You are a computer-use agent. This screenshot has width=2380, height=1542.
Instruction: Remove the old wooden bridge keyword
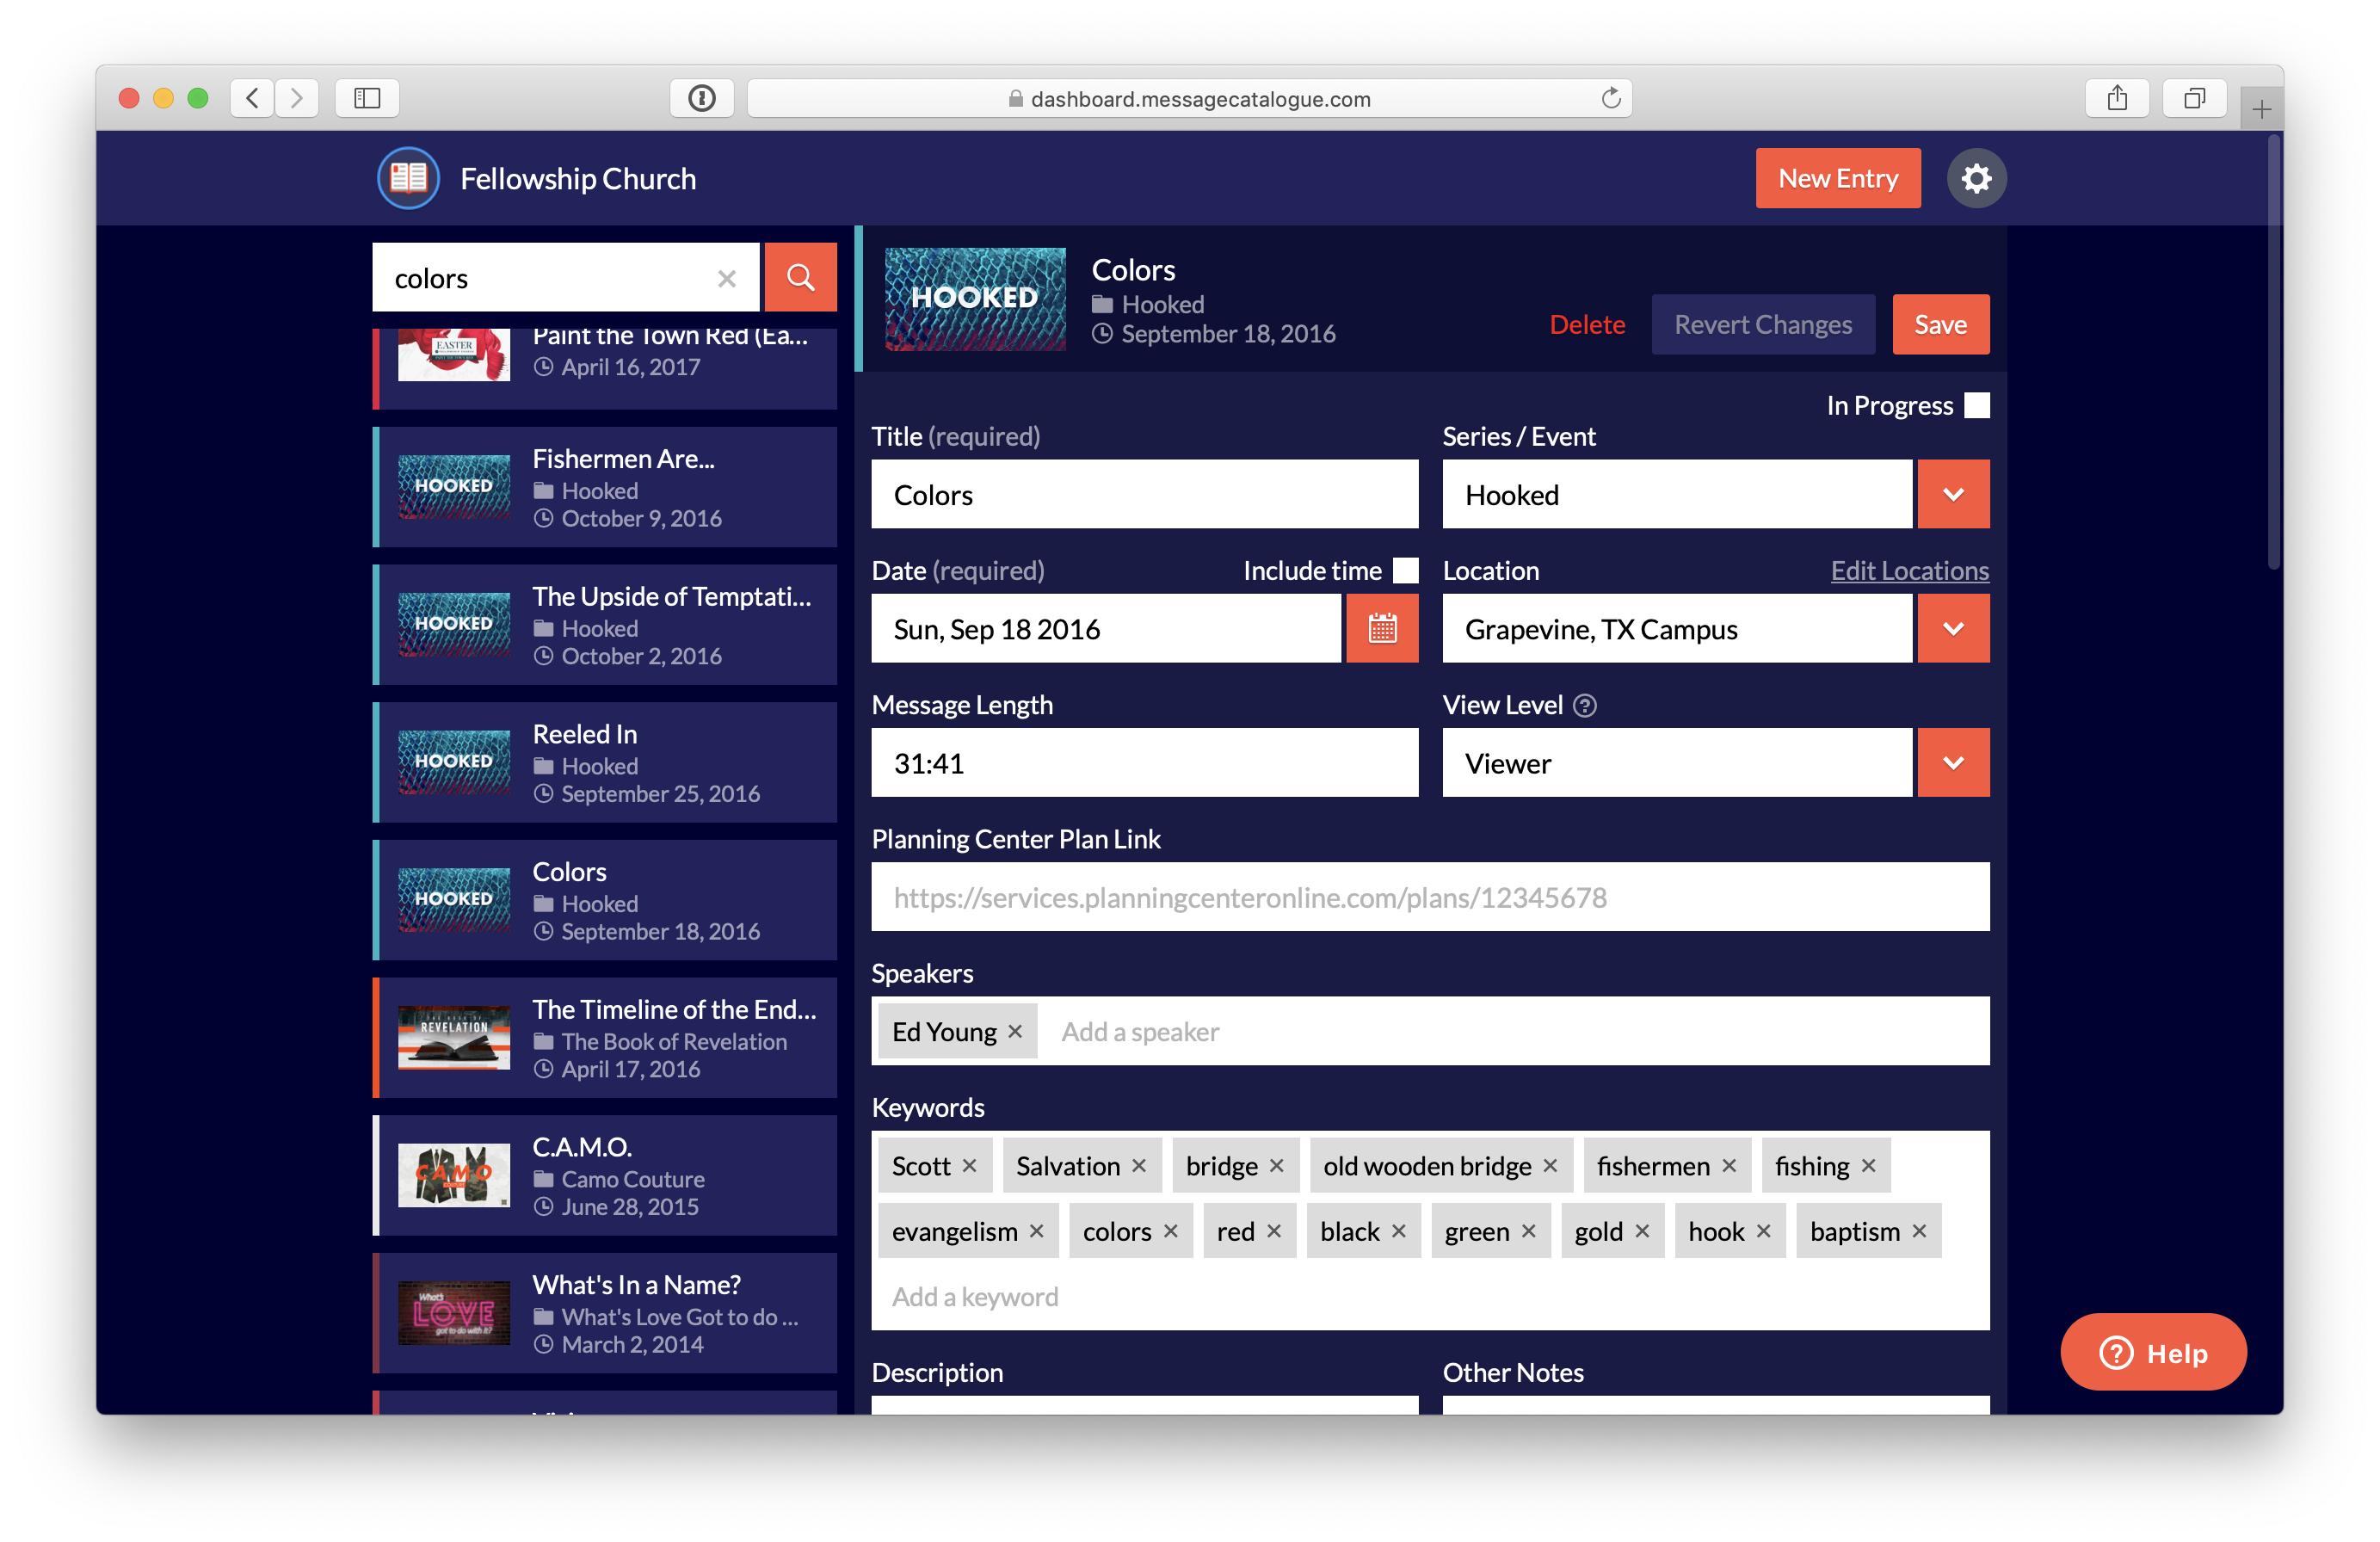pyautogui.click(x=1550, y=1166)
